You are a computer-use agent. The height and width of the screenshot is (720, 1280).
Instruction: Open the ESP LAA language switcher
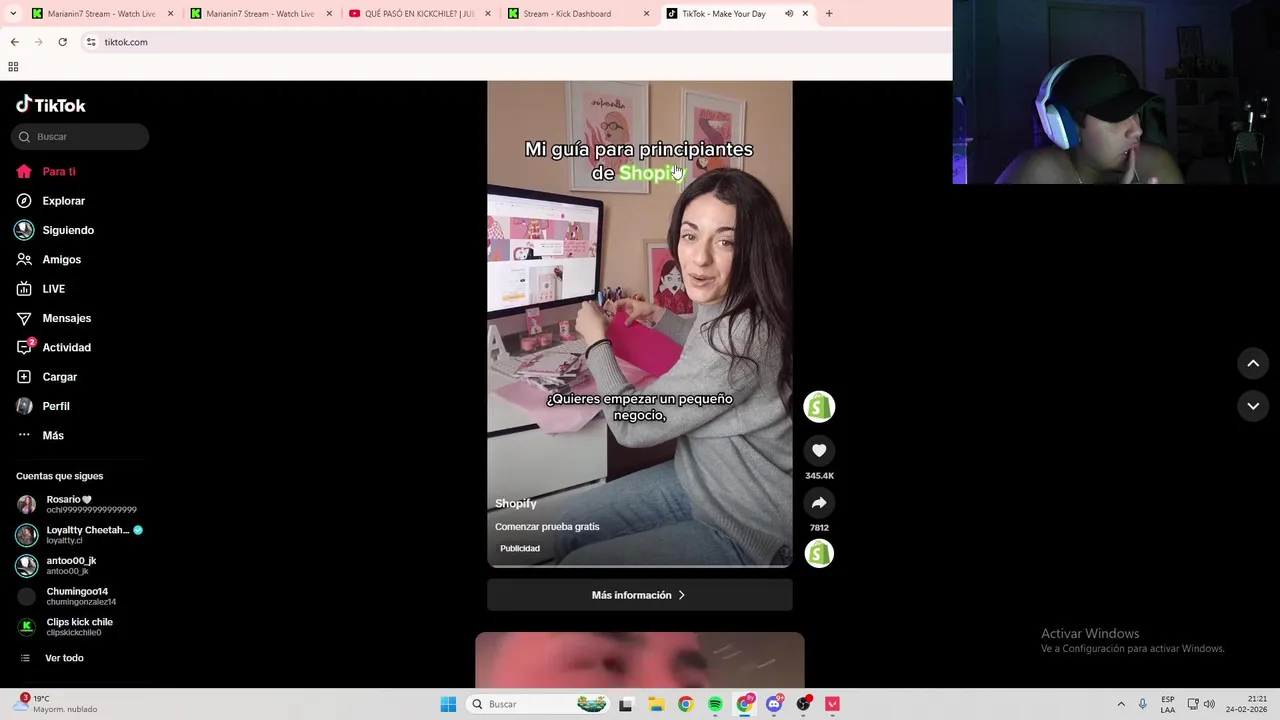(x=1168, y=704)
